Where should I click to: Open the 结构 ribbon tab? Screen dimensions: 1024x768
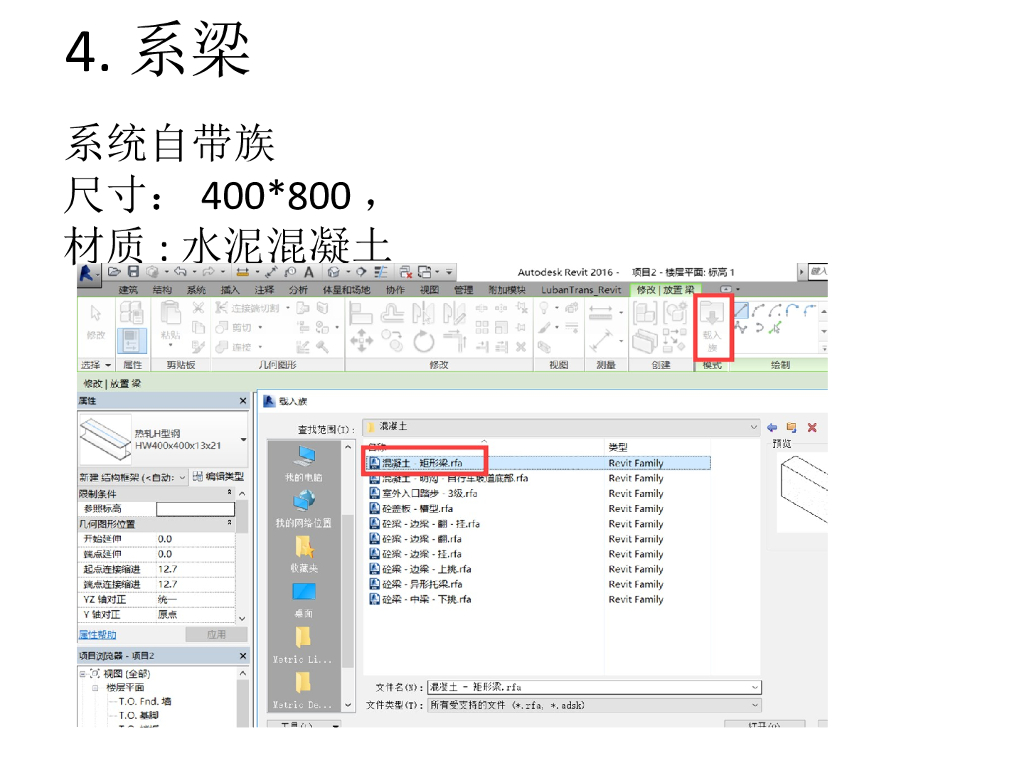[162, 289]
